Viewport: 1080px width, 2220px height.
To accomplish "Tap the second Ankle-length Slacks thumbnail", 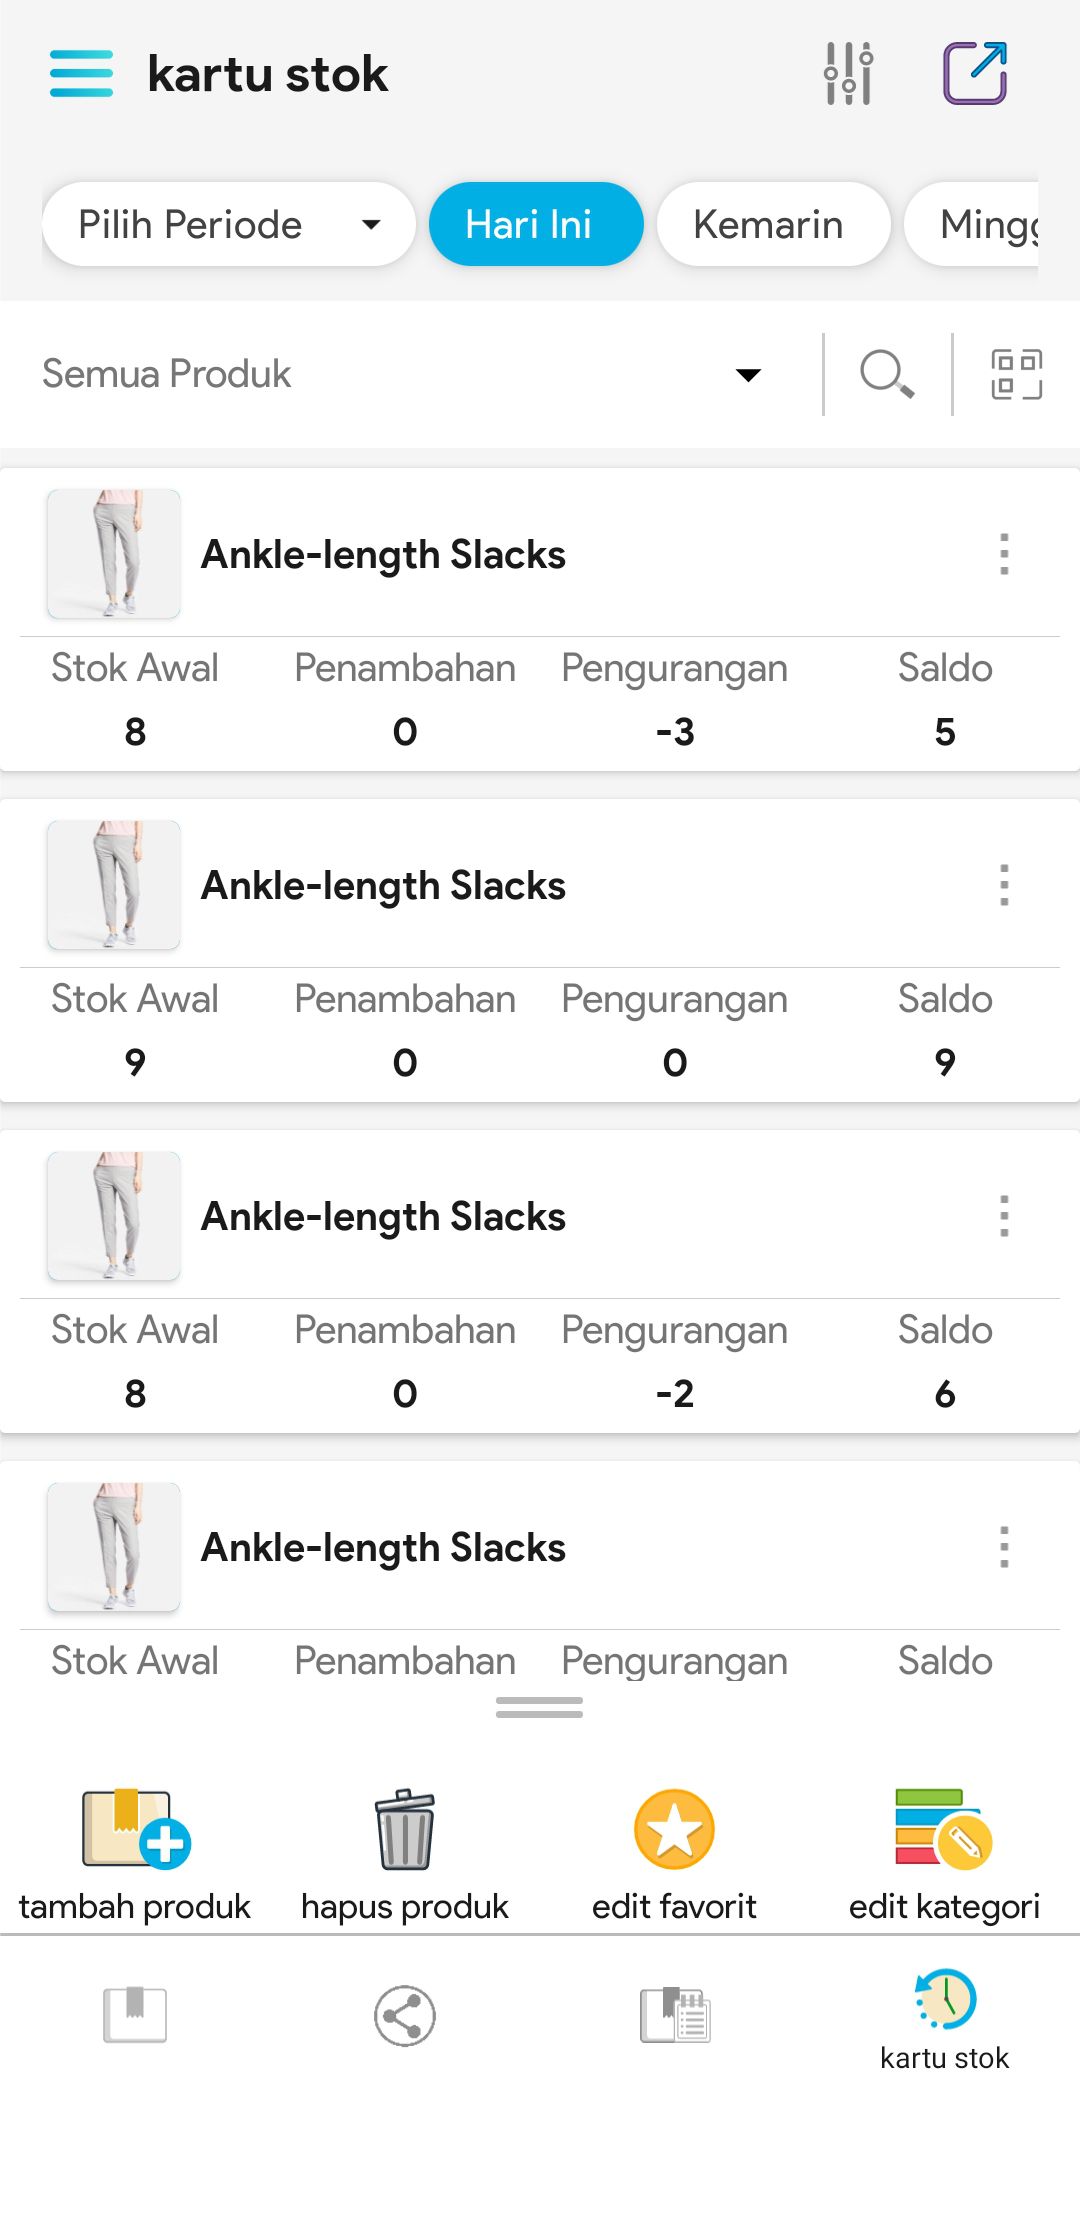I will [x=114, y=885].
